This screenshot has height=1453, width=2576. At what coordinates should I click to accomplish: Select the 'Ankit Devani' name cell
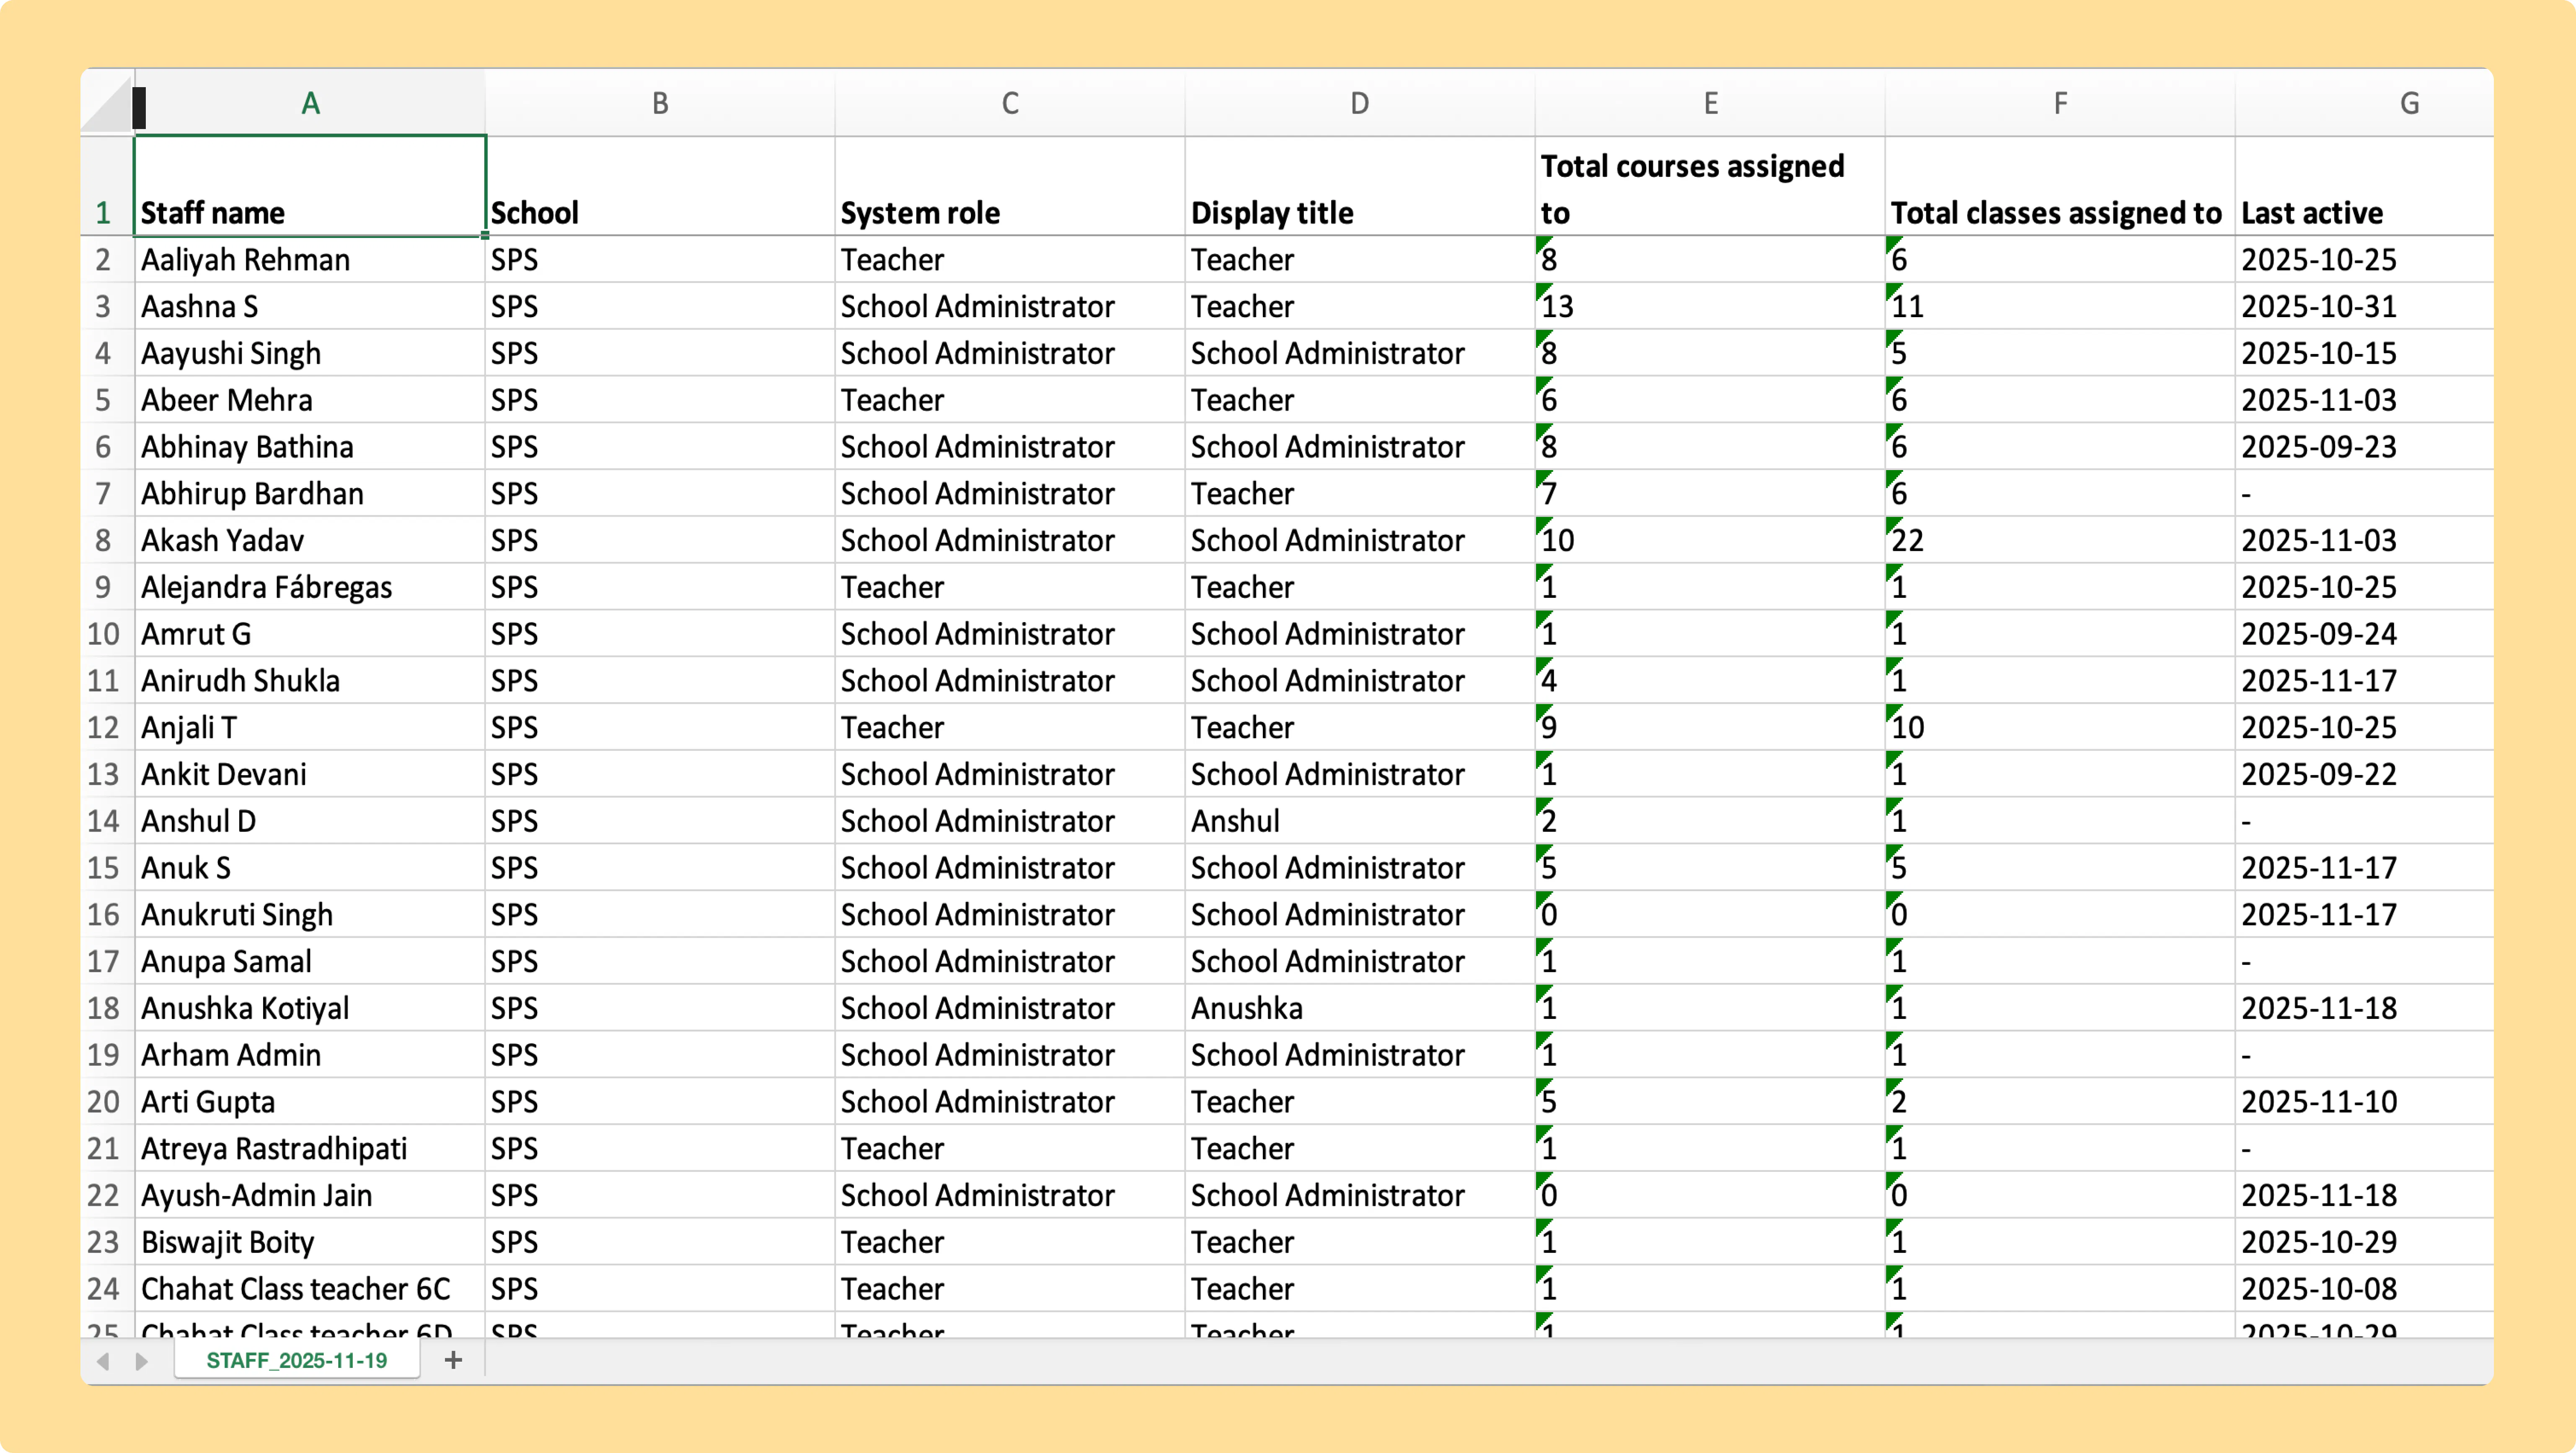coord(310,774)
